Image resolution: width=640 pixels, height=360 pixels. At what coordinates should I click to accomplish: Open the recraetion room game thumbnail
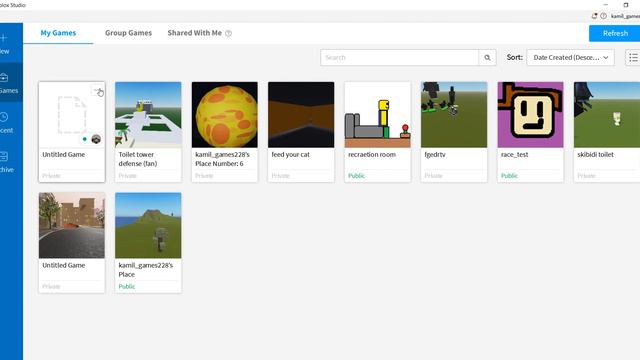[x=378, y=115]
